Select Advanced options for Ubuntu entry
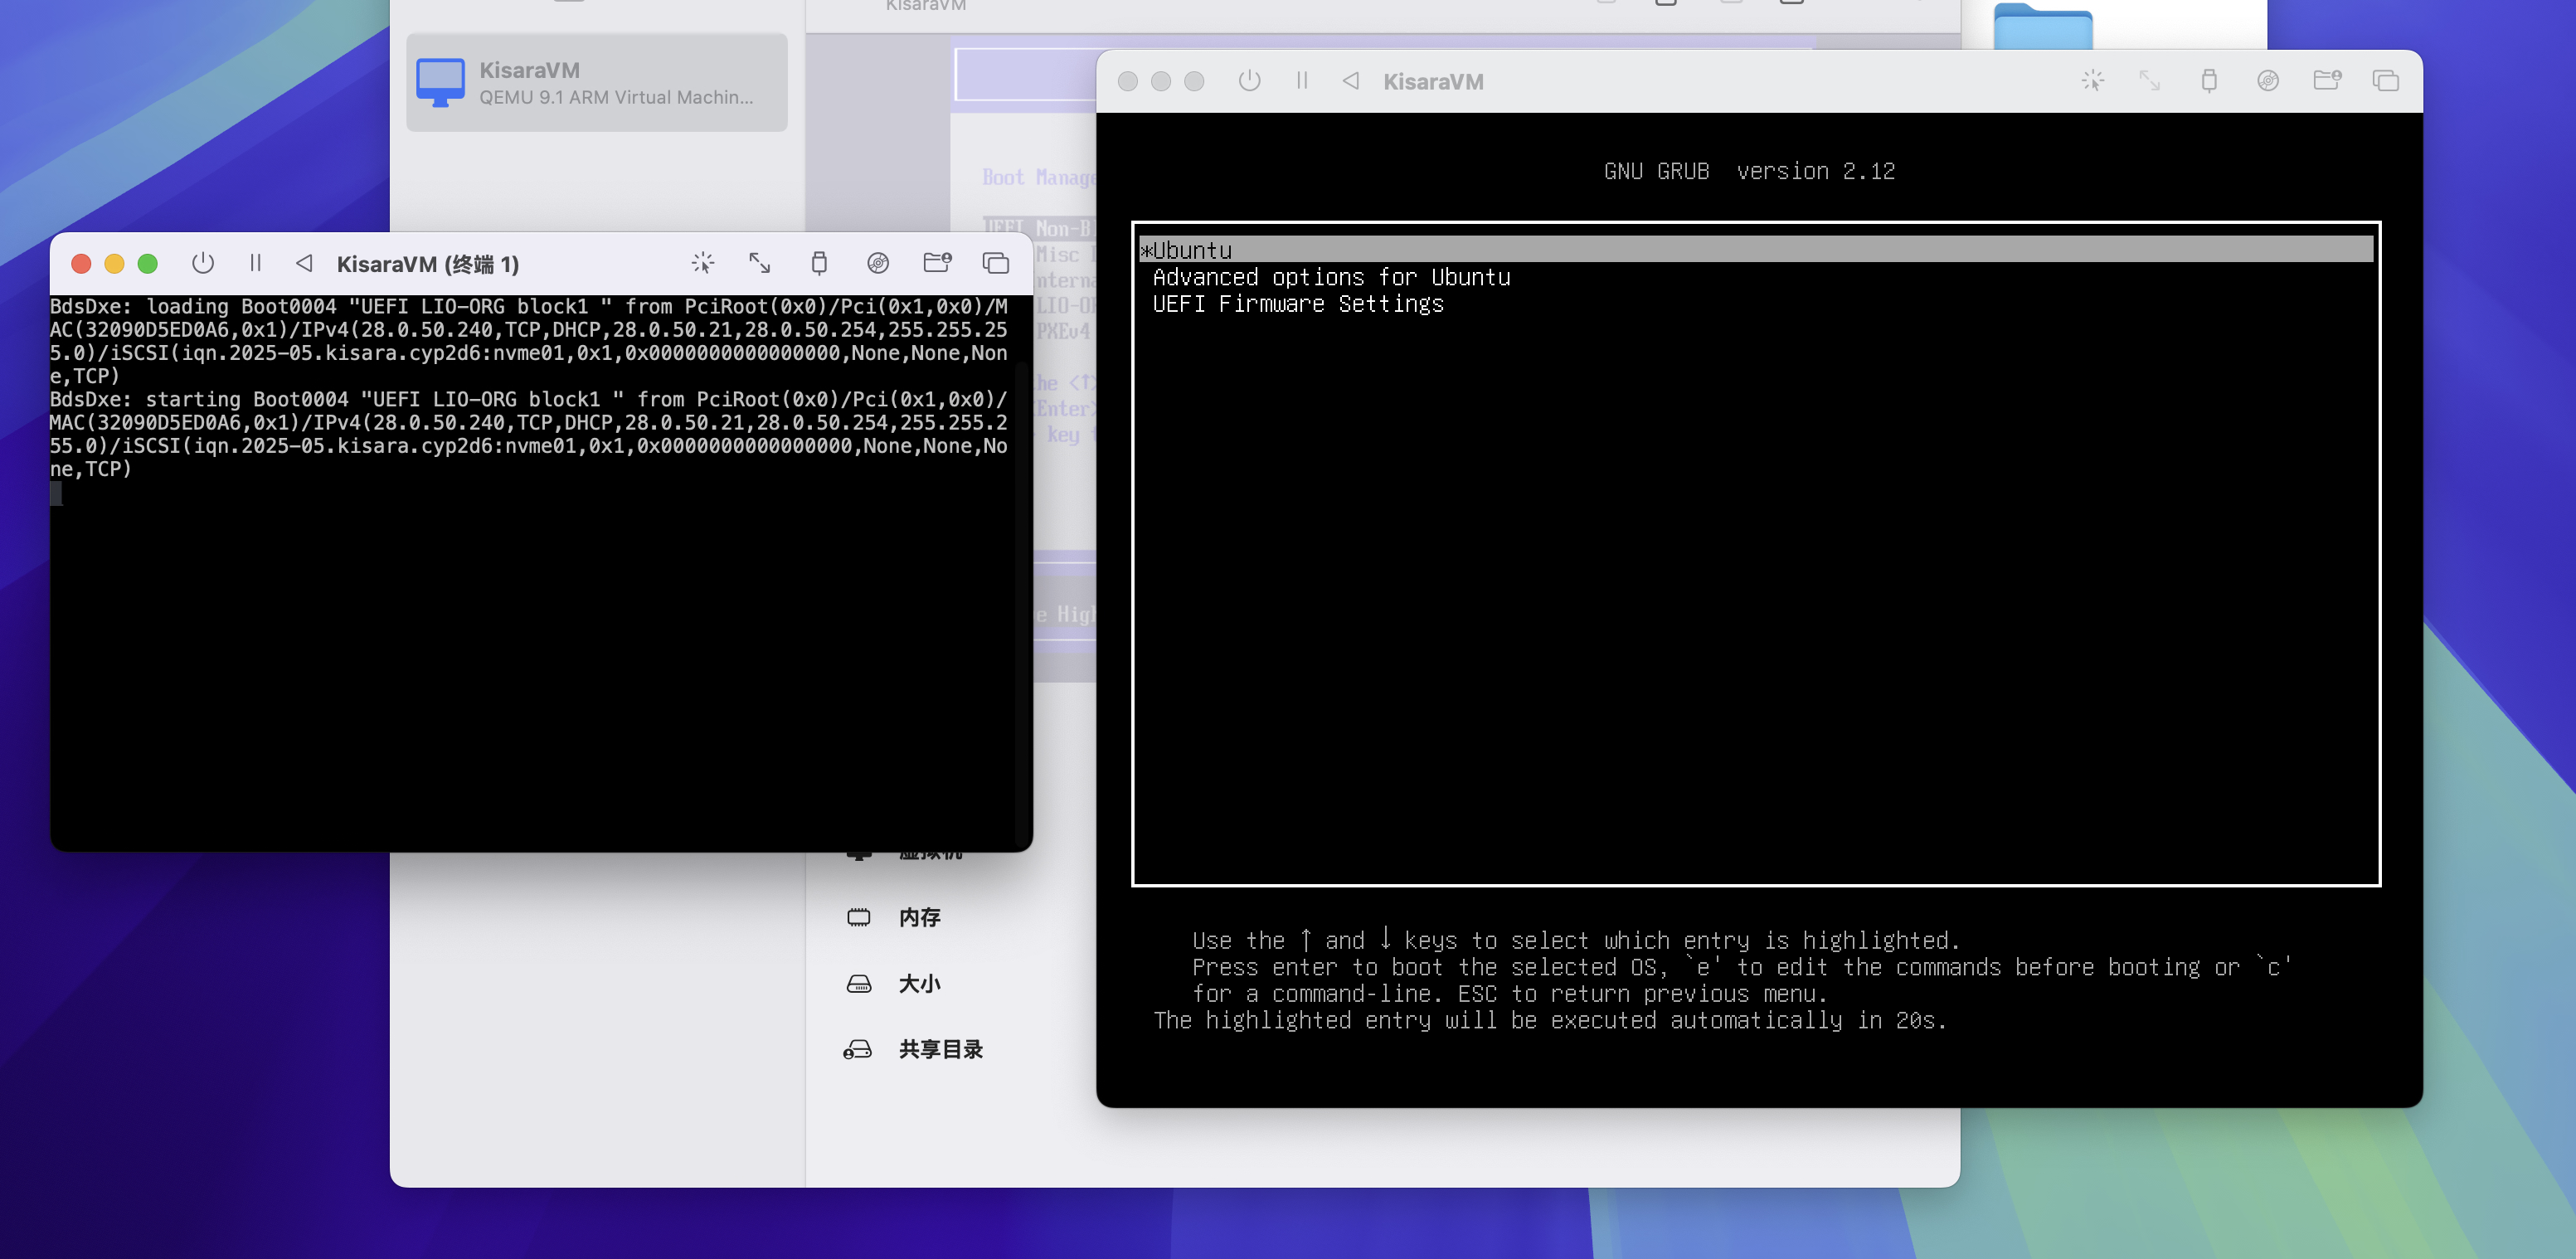The height and width of the screenshot is (1259, 2576). [1331, 277]
